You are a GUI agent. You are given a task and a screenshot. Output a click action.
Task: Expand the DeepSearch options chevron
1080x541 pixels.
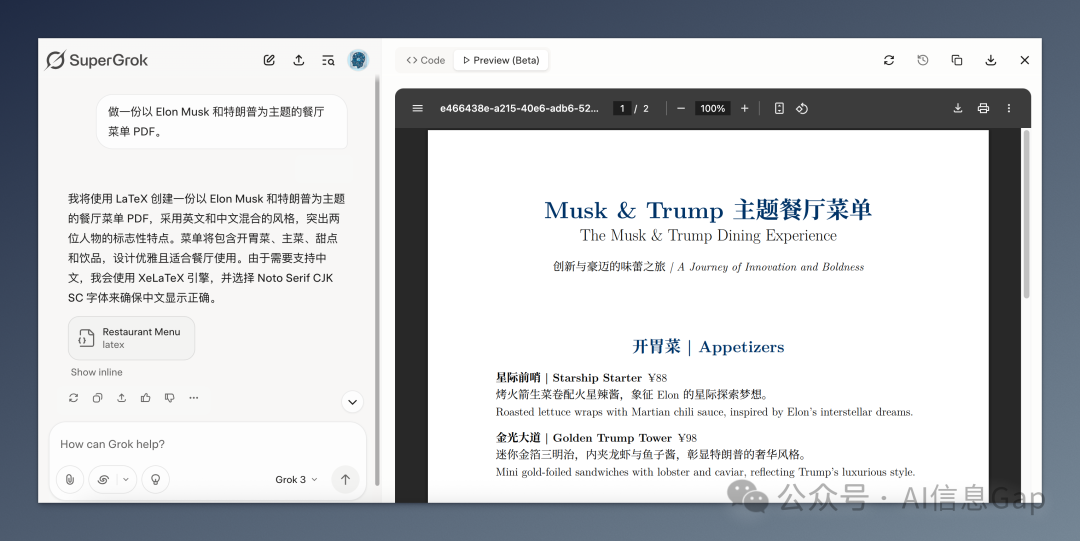(126, 480)
